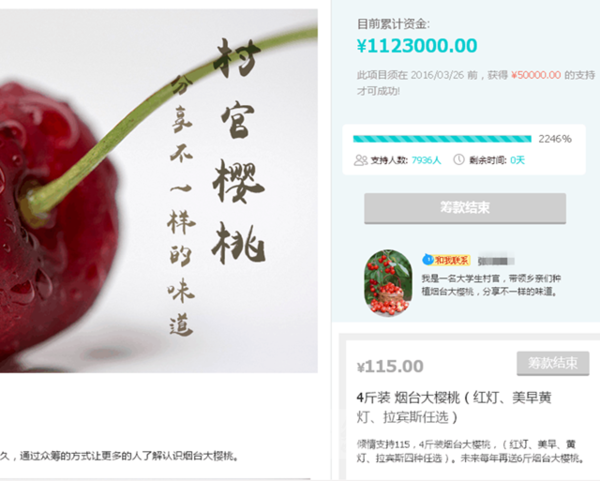Click the ¥50000.00 target amount text
Screen dimensions: 600x481
coord(536,75)
